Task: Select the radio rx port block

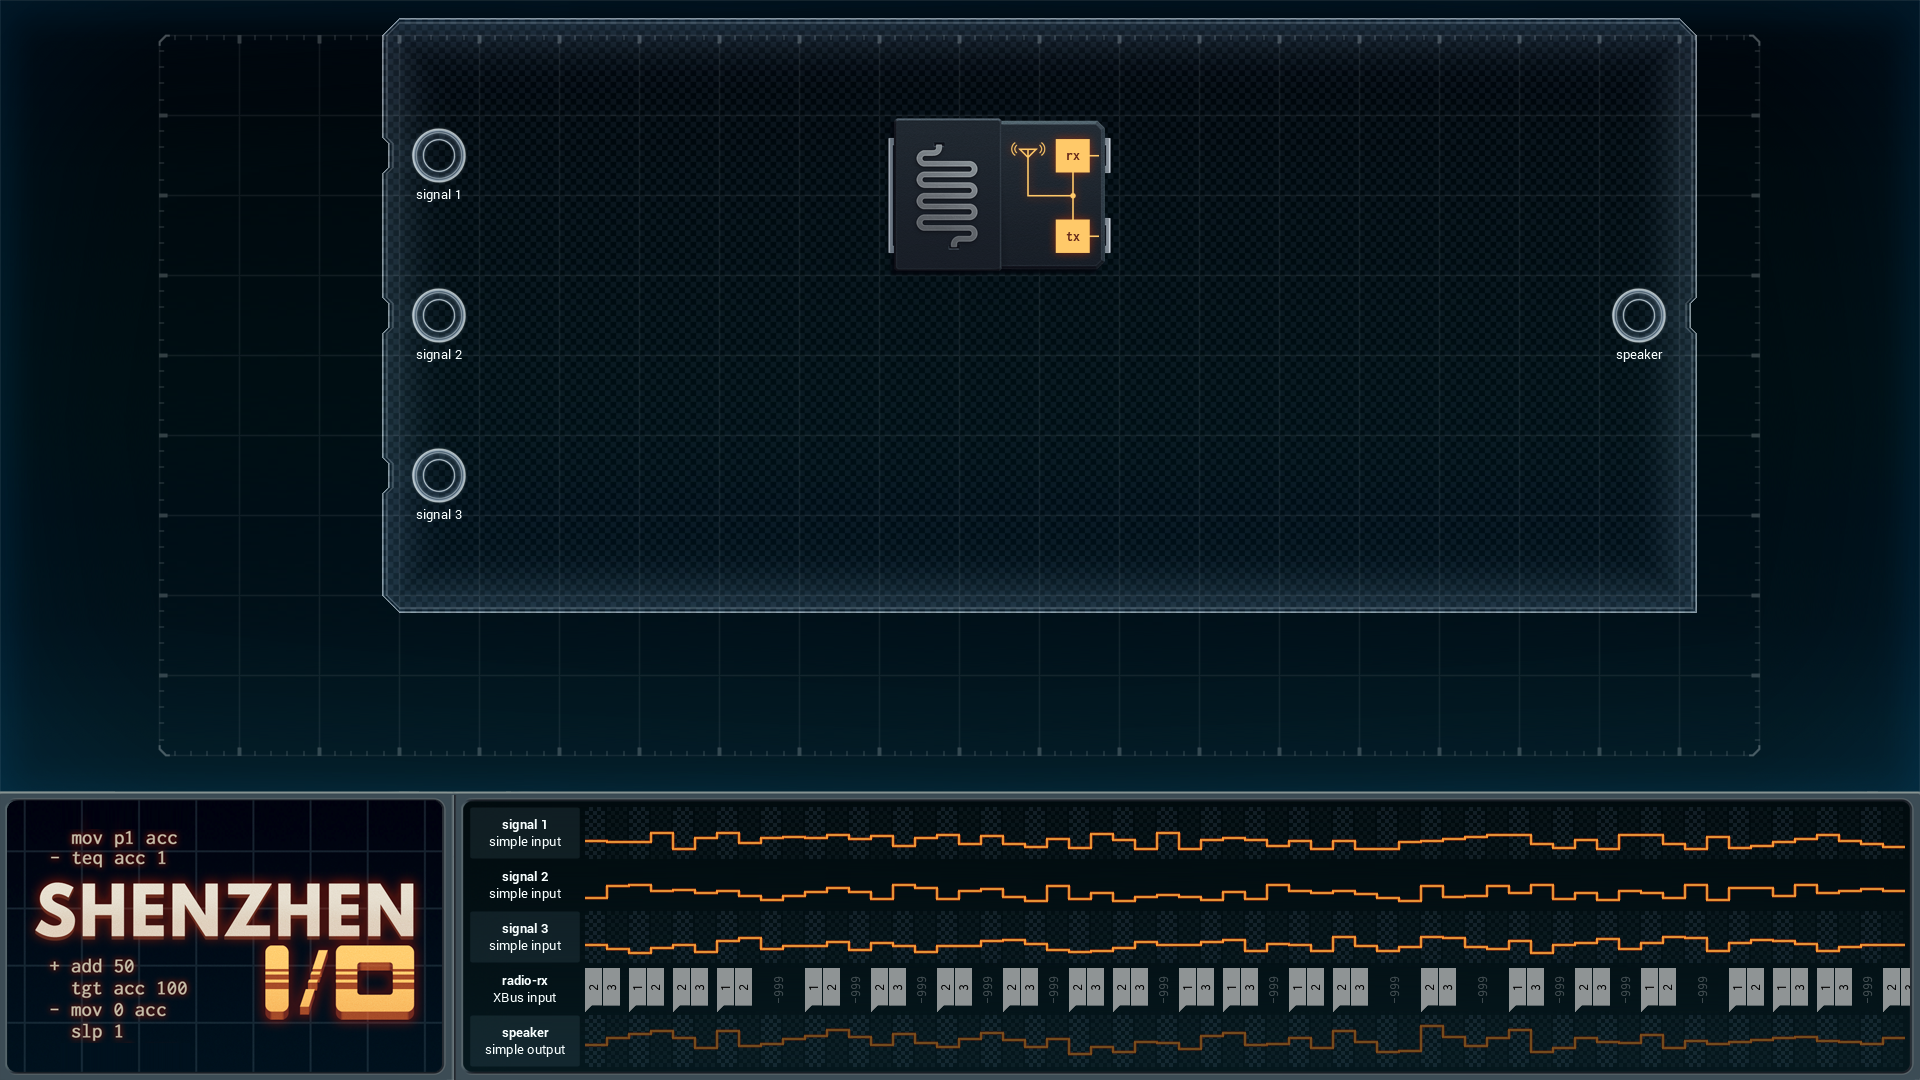Action: (x=1072, y=156)
